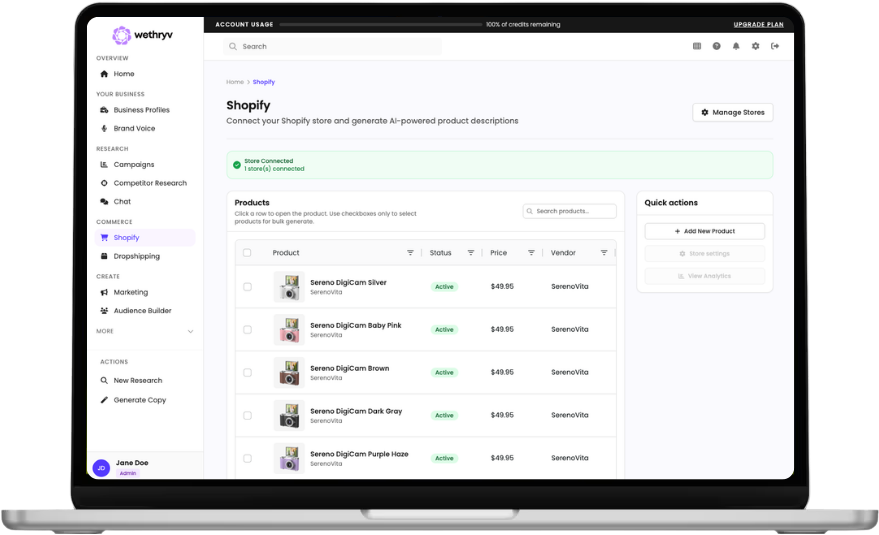This screenshot has width=879, height=535.
Task: Click the Competitor Research target icon
Action: [x=104, y=183]
